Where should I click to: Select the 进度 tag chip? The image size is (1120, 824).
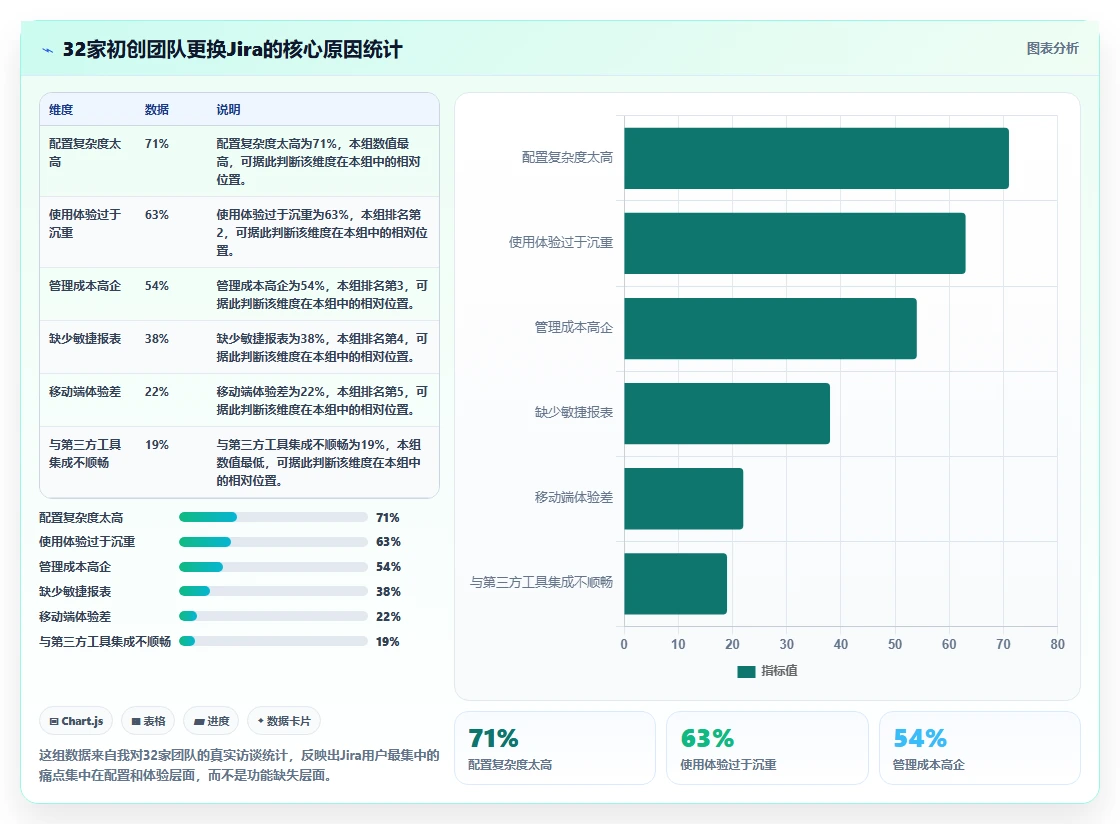coord(211,721)
